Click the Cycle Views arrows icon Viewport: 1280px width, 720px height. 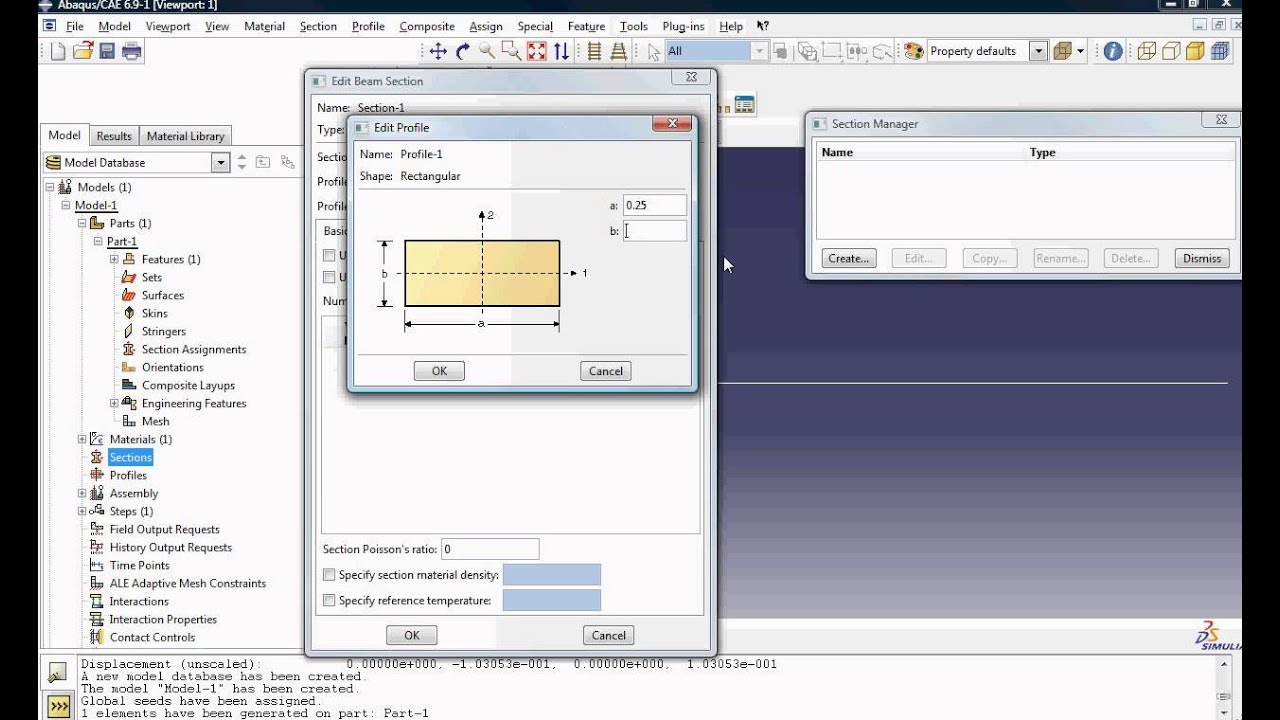click(x=561, y=51)
